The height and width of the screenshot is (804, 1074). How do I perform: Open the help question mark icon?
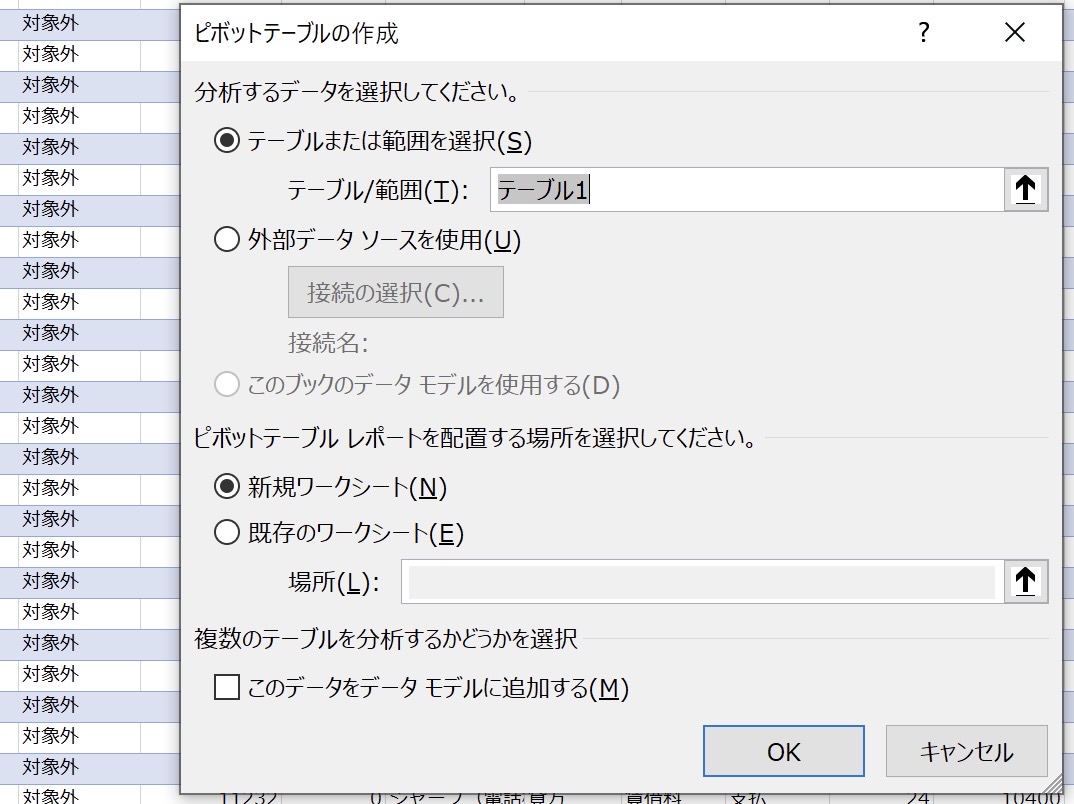pos(923,32)
